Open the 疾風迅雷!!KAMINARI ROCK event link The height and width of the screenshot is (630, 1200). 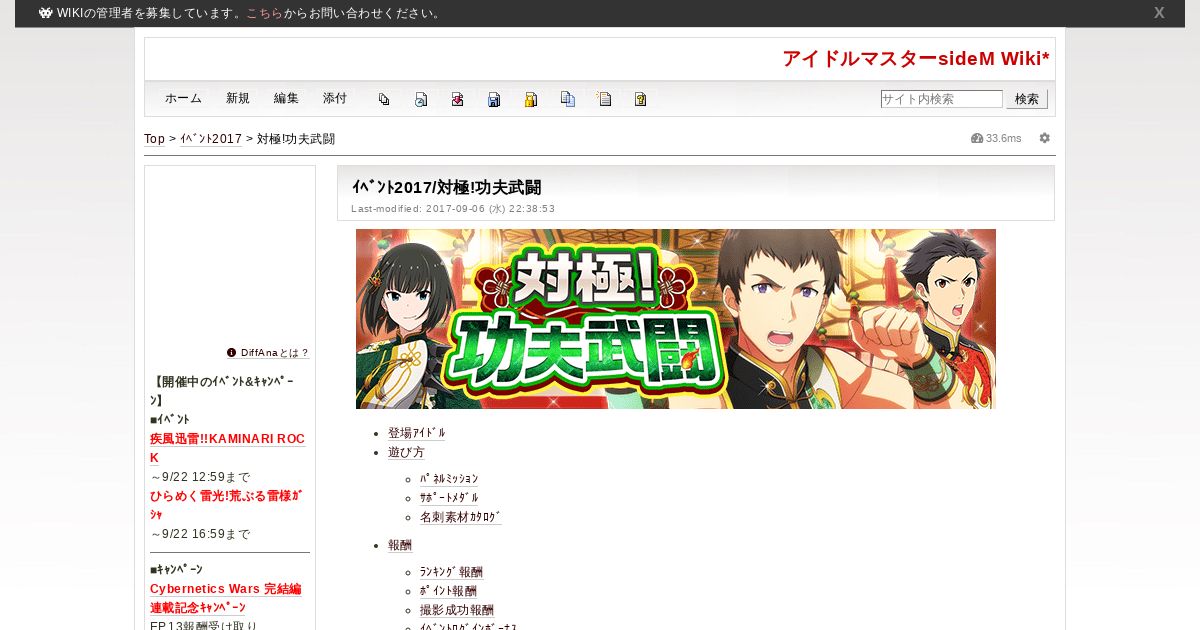click(227, 448)
